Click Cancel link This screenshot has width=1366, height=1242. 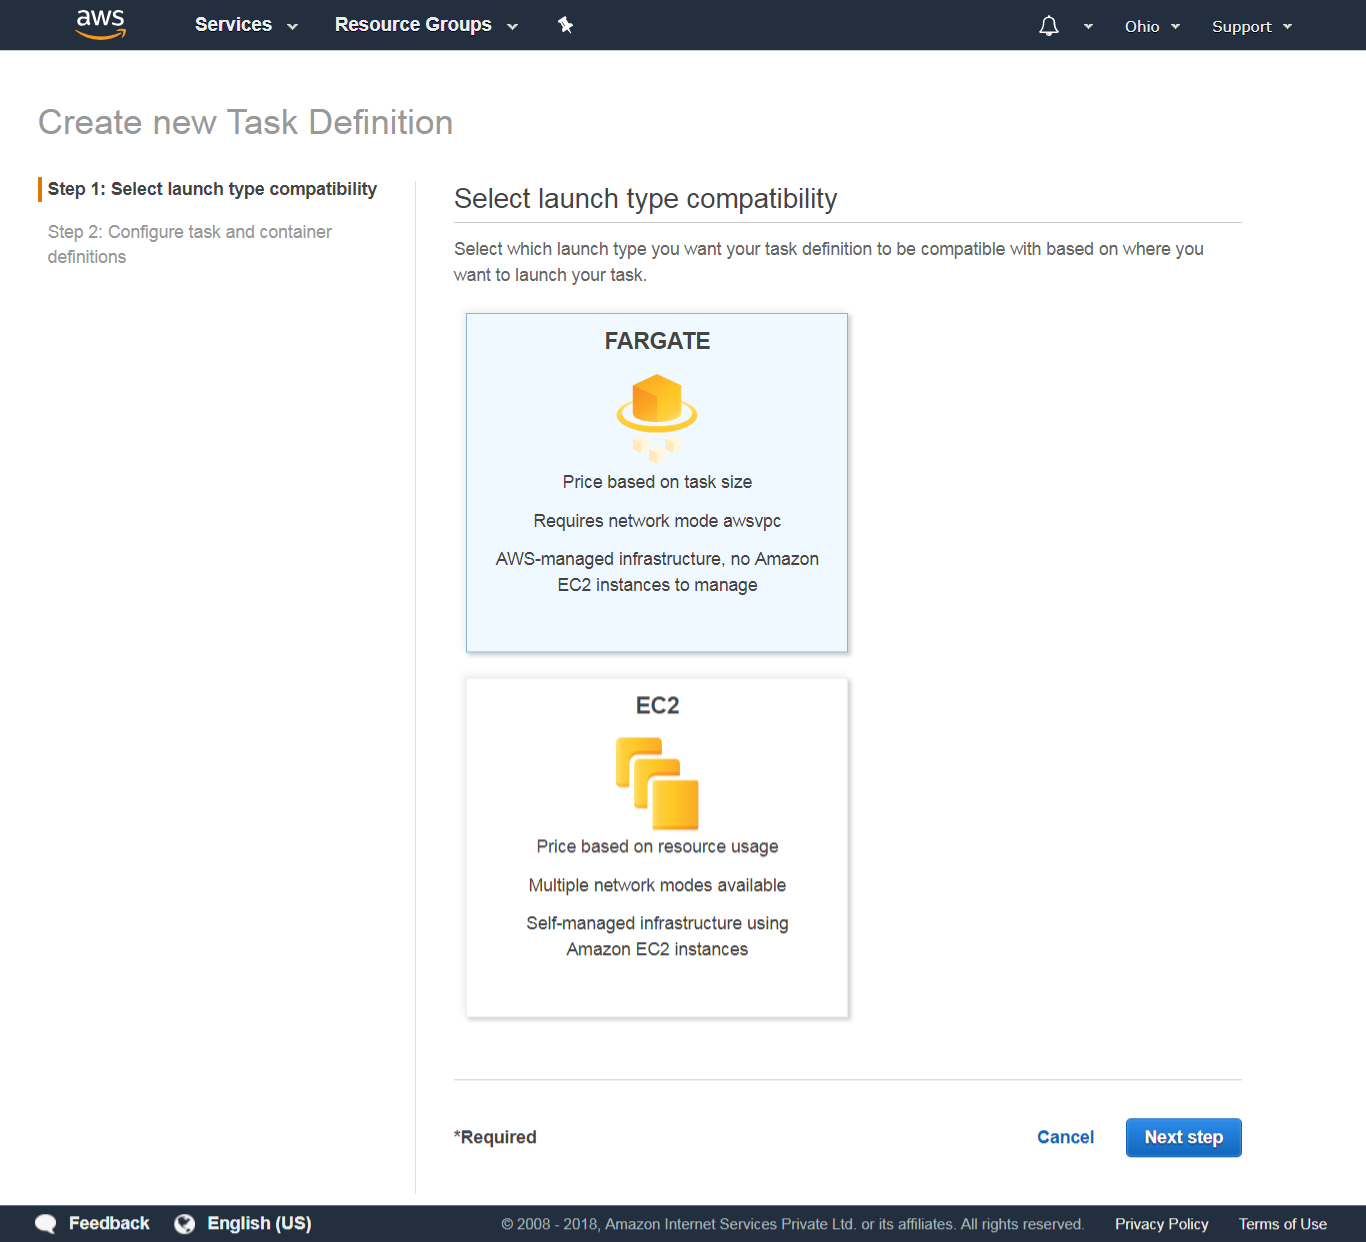click(1065, 1137)
